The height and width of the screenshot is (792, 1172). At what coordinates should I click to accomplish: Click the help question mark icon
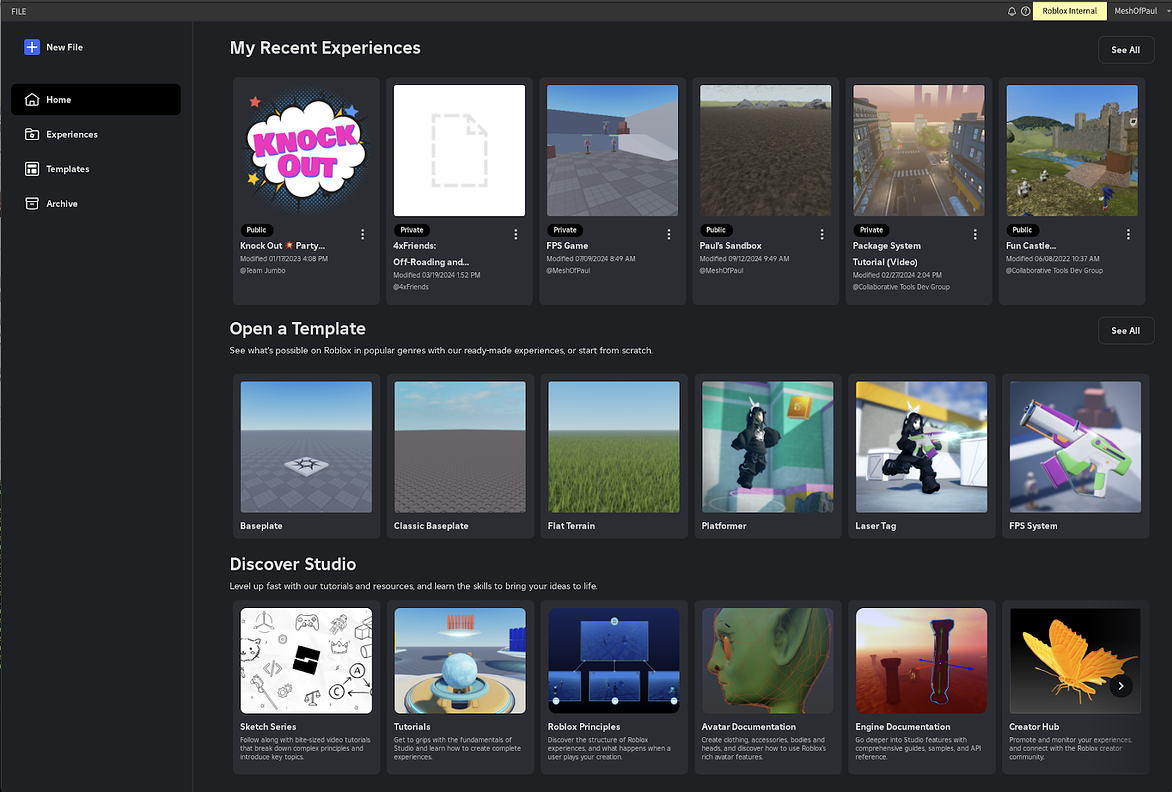1026,11
